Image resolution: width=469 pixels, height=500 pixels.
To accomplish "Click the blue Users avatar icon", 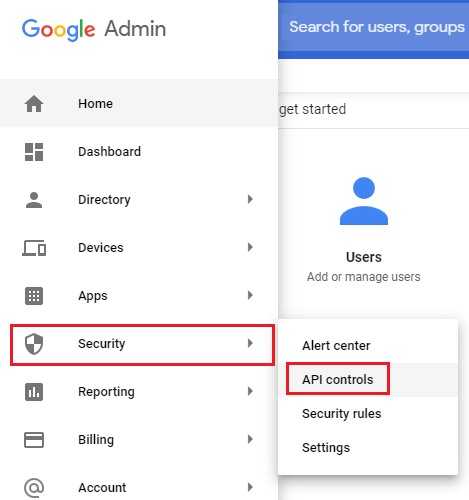I will (x=364, y=201).
